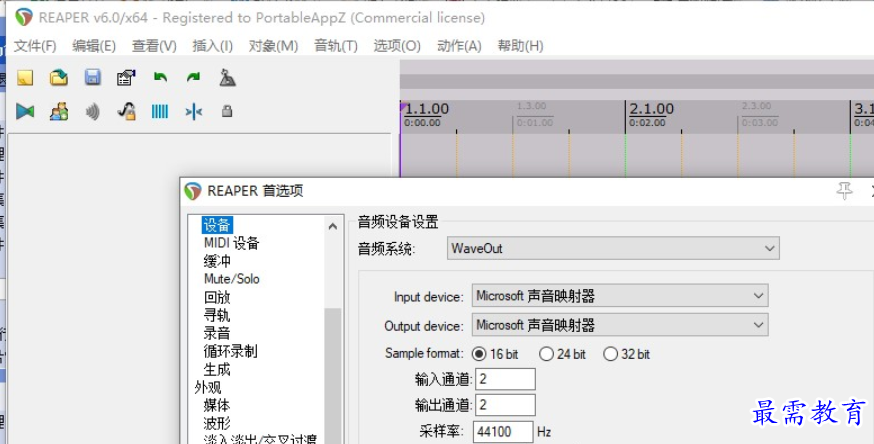Toggle the envelope move lock icon

pyautogui.click(x=127, y=111)
